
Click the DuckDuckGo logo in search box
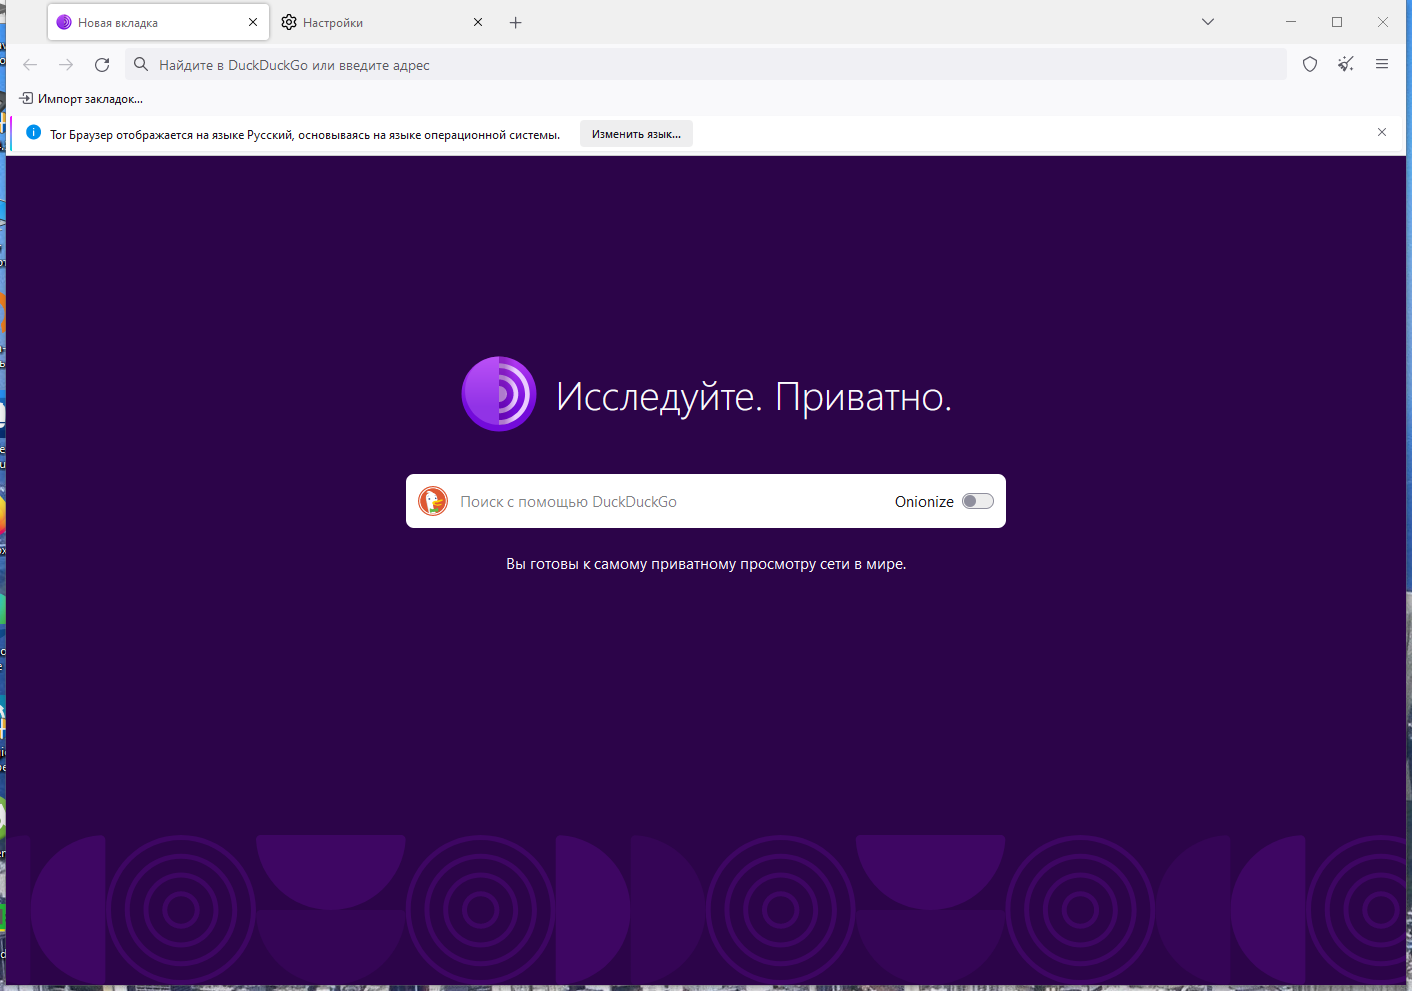pyautogui.click(x=433, y=501)
